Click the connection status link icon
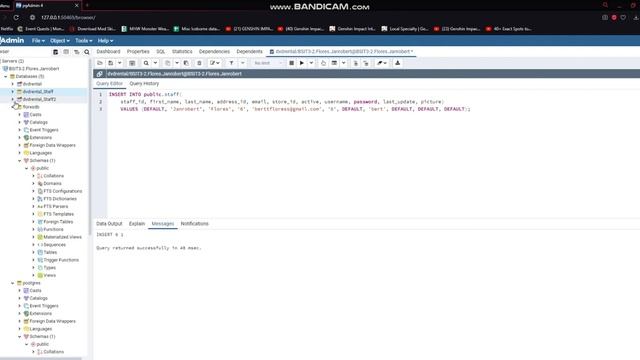The height and width of the screenshot is (360, 640). [x=100, y=74]
